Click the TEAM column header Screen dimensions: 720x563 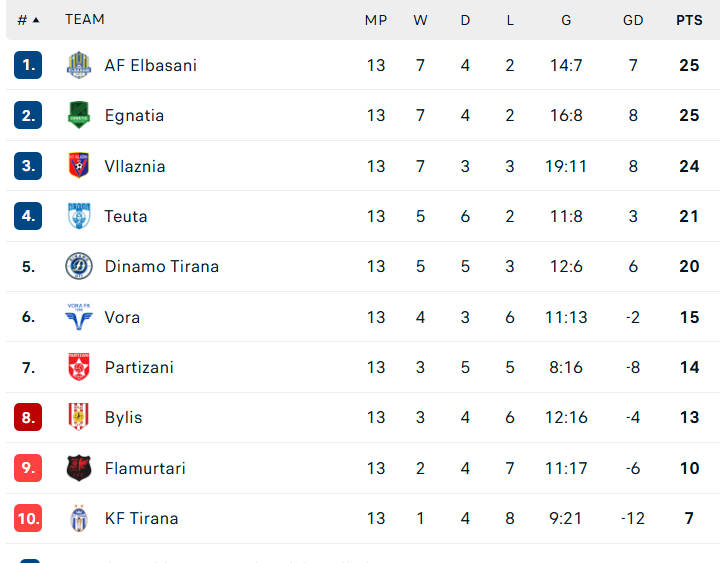coord(85,19)
